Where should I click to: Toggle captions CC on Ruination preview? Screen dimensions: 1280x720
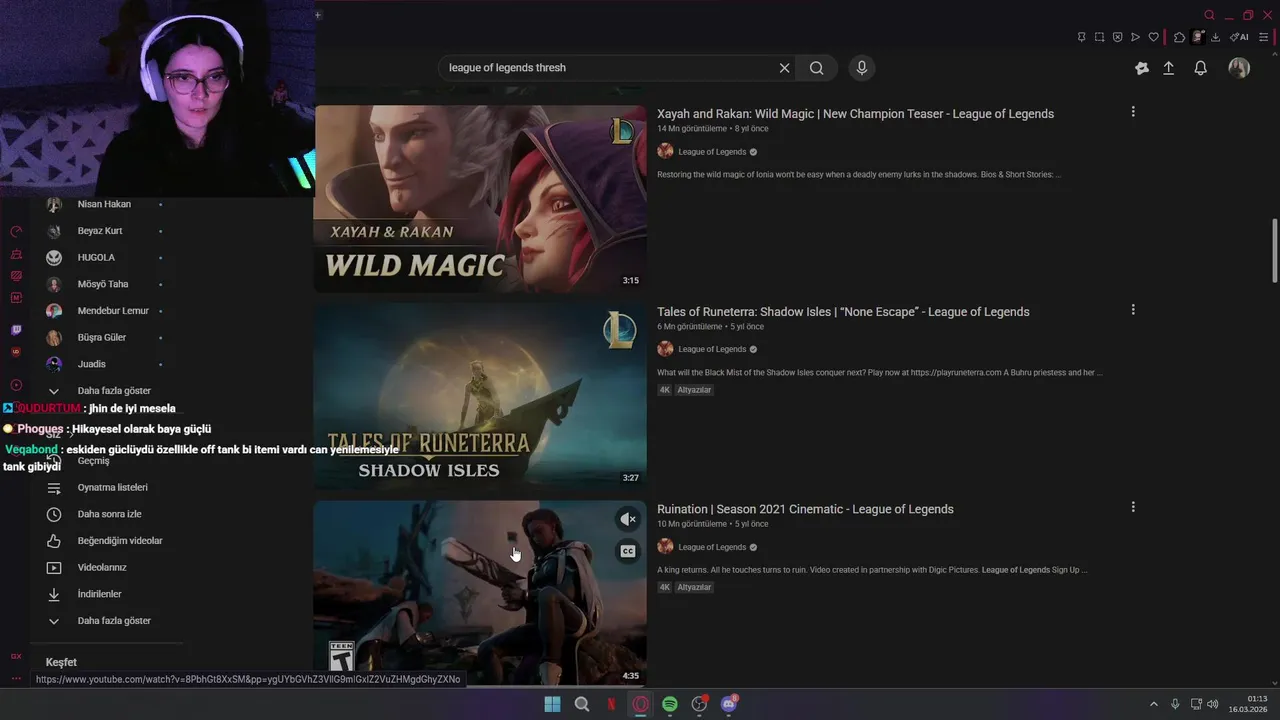tap(628, 551)
